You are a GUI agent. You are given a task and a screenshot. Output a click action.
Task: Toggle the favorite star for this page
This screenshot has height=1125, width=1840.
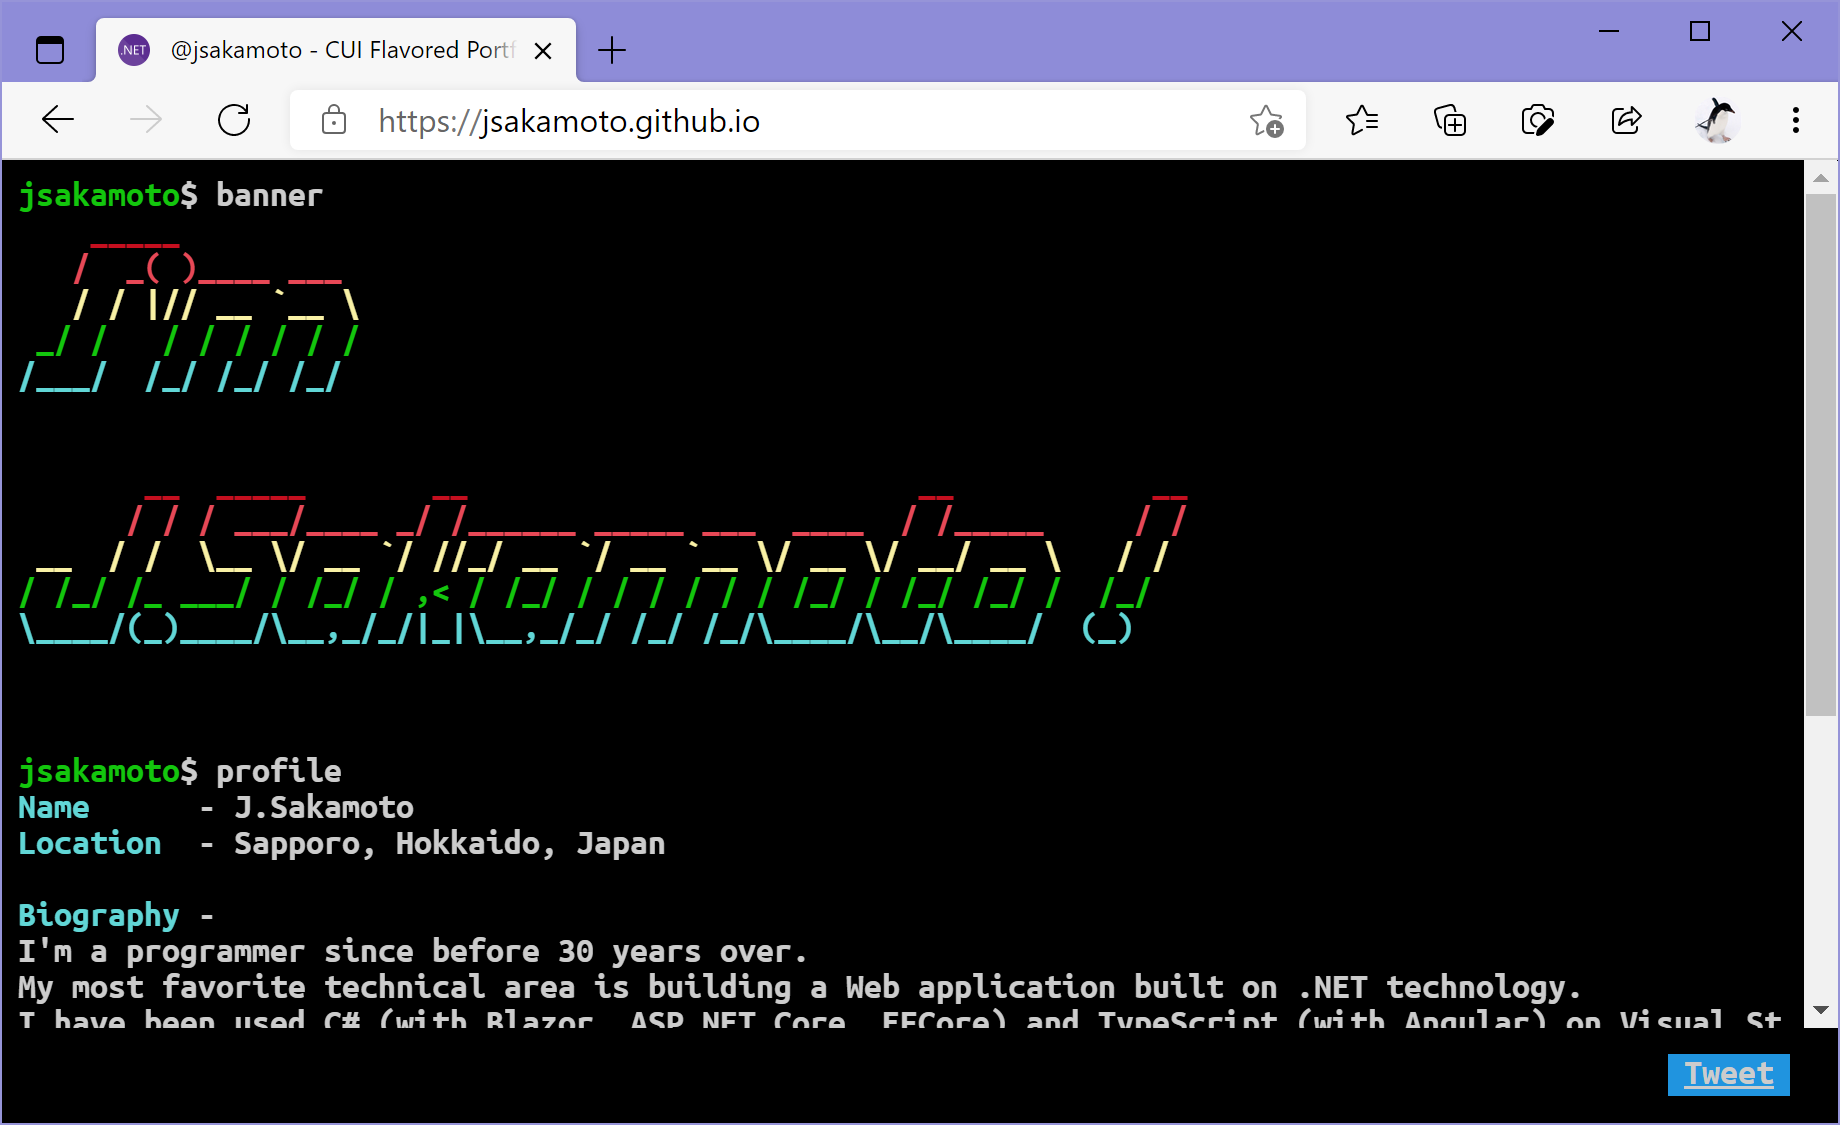[x=1266, y=120]
